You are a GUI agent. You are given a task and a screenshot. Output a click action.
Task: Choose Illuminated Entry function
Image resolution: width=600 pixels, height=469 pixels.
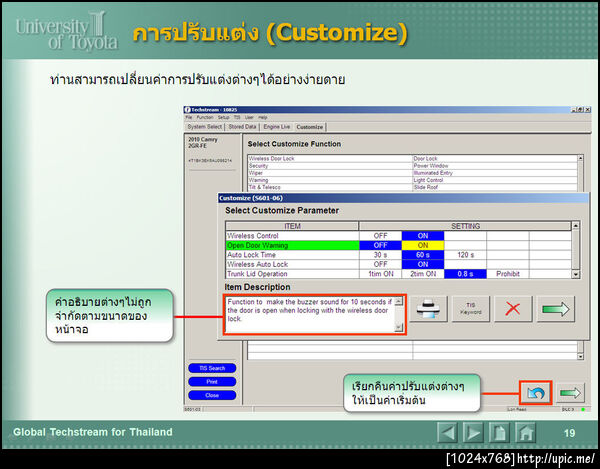[495, 173]
